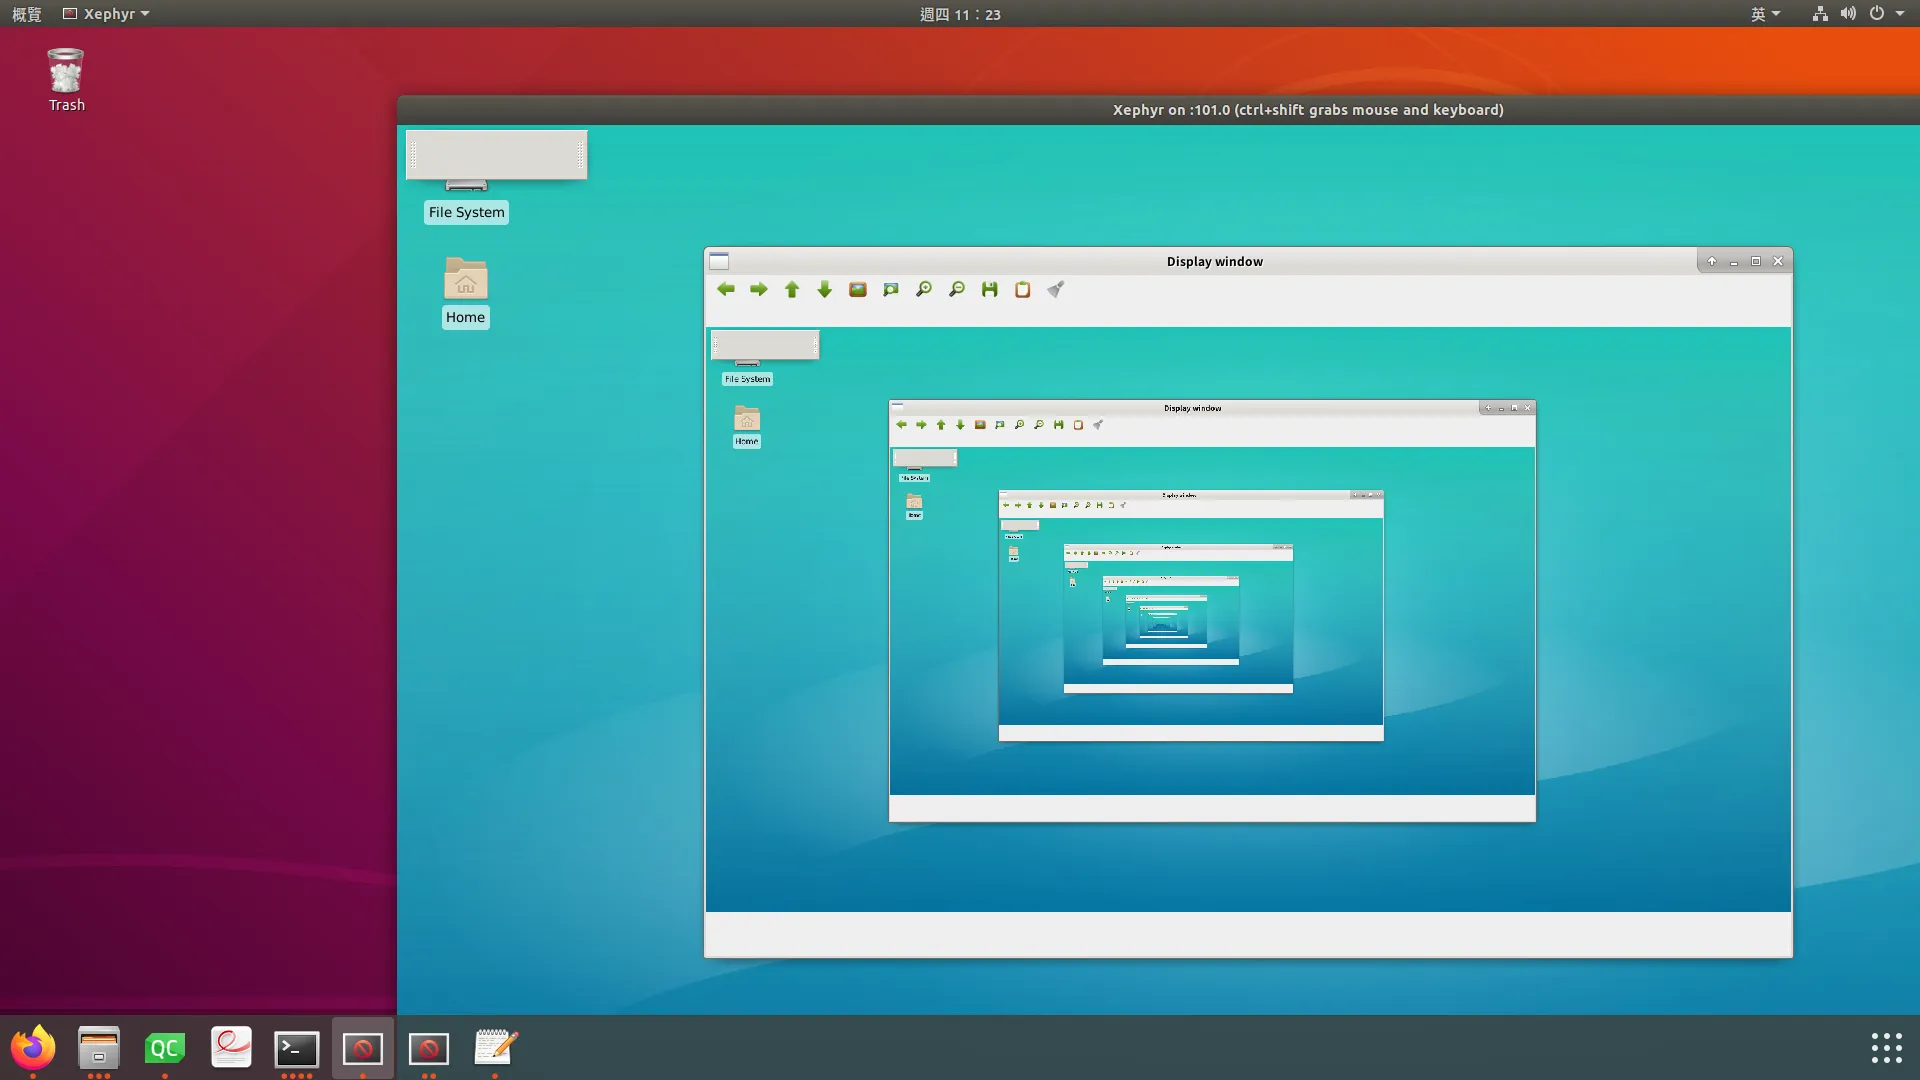Open the 概覽 activities overview
This screenshot has width=1920, height=1080.
27,14
